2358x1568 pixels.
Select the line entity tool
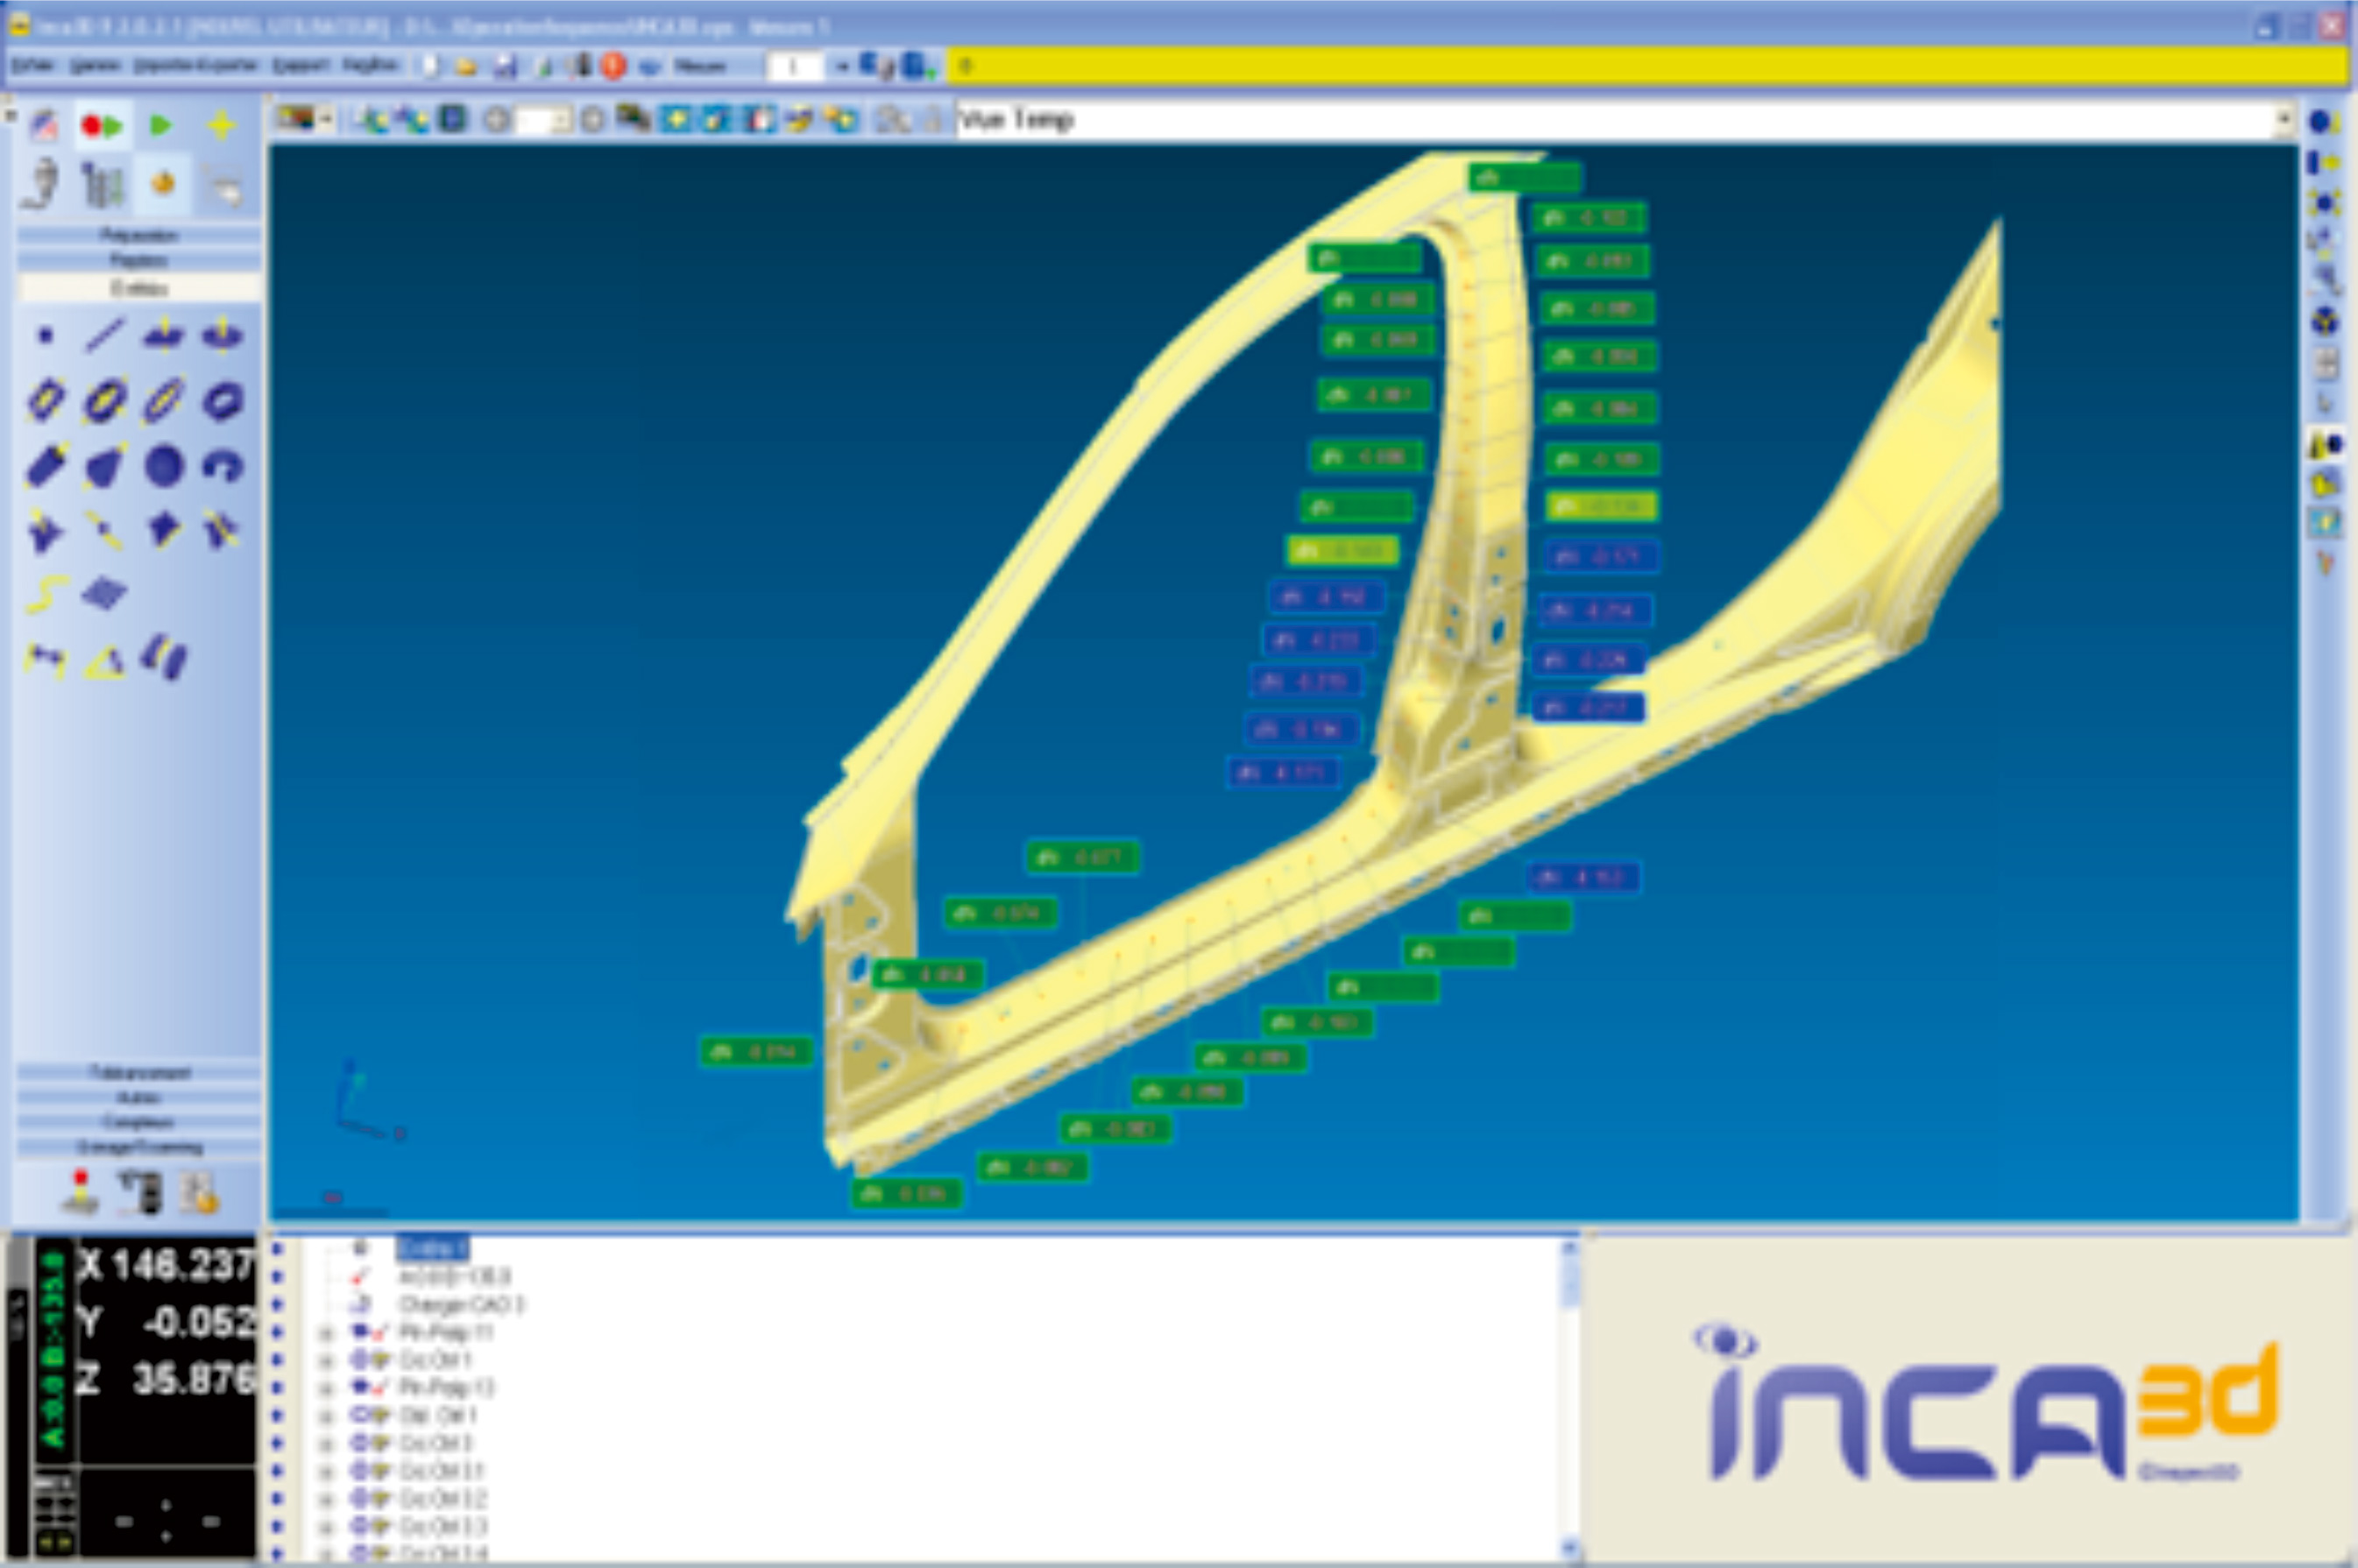coord(104,336)
